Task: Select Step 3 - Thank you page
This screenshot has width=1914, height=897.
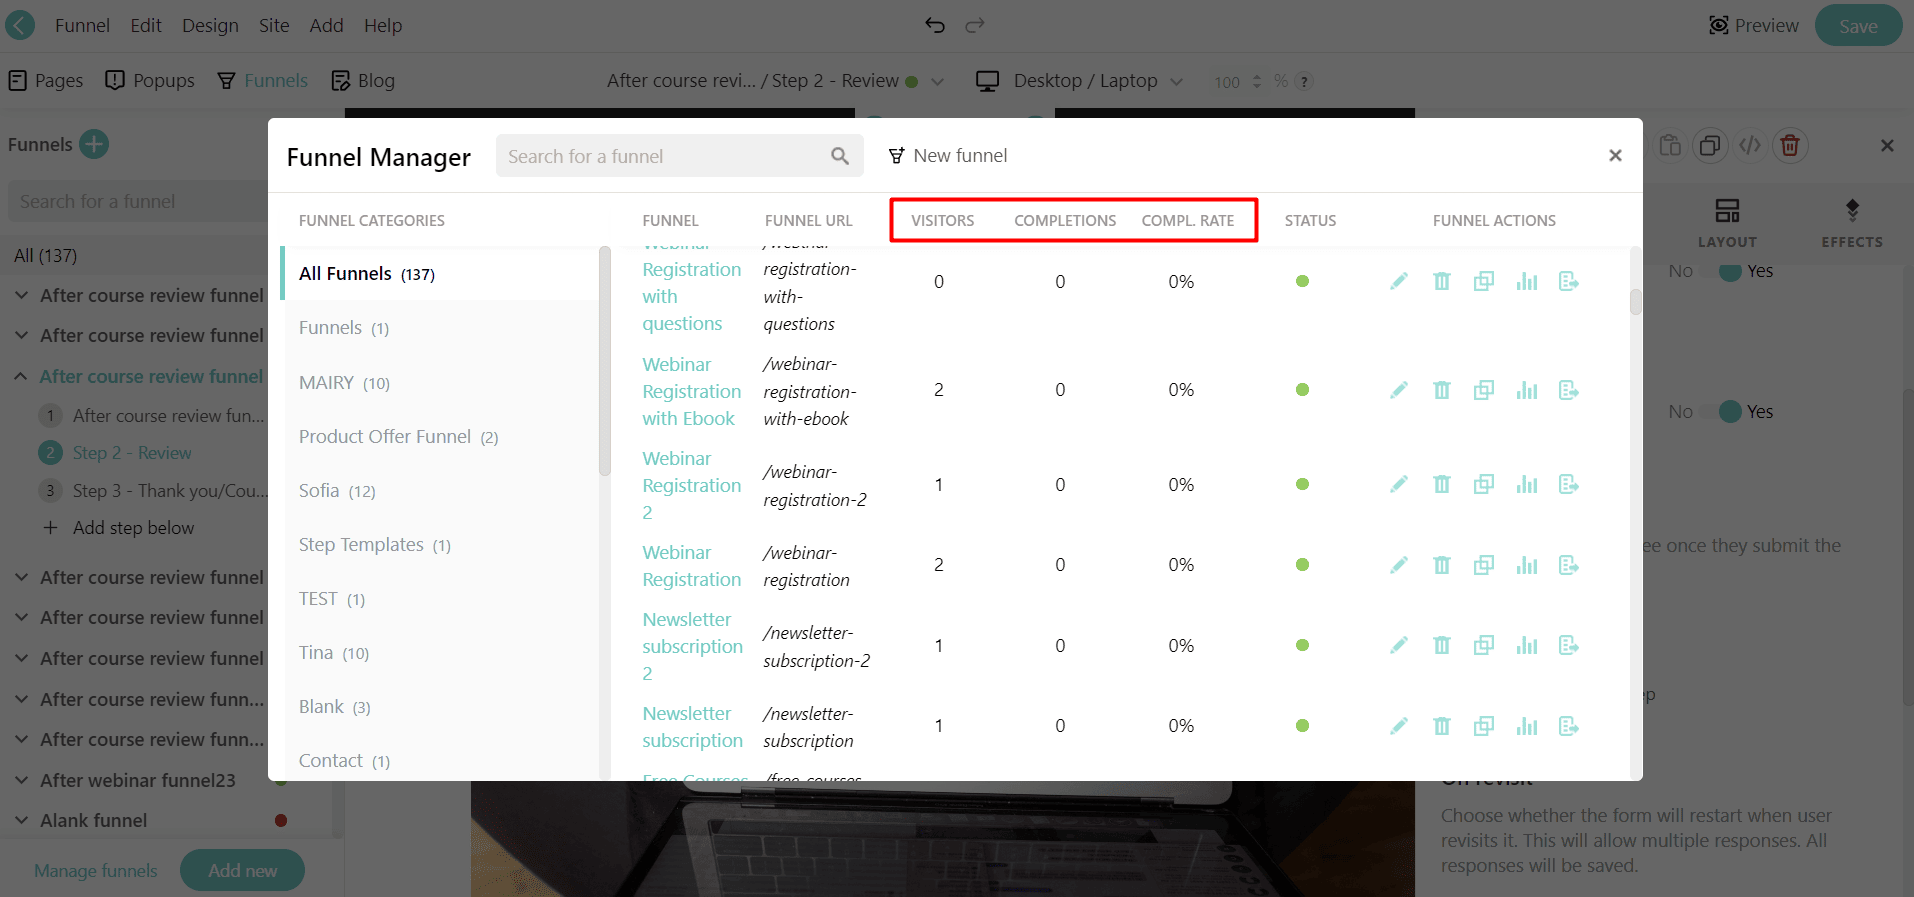Action: 169,490
